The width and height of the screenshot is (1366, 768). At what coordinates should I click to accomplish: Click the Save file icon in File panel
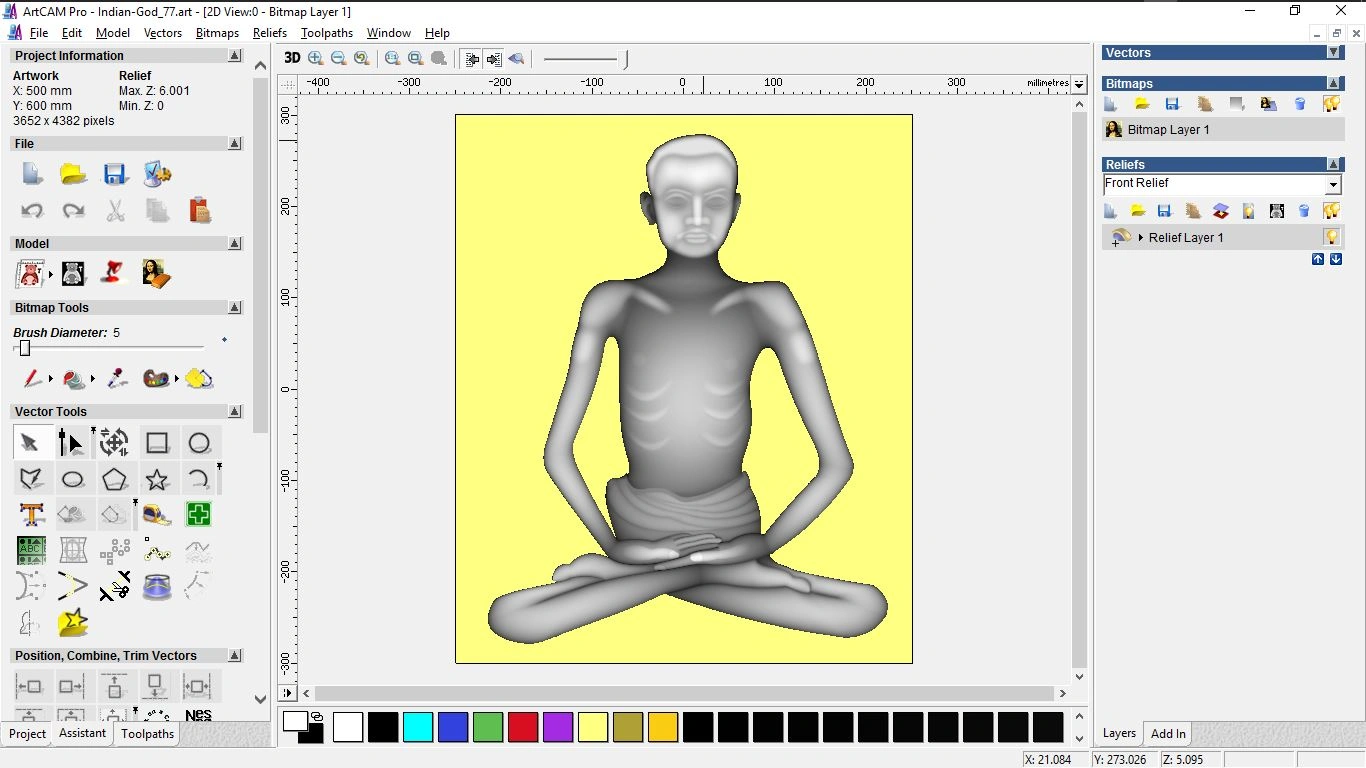pyautogui.click(x=115, y=174)
